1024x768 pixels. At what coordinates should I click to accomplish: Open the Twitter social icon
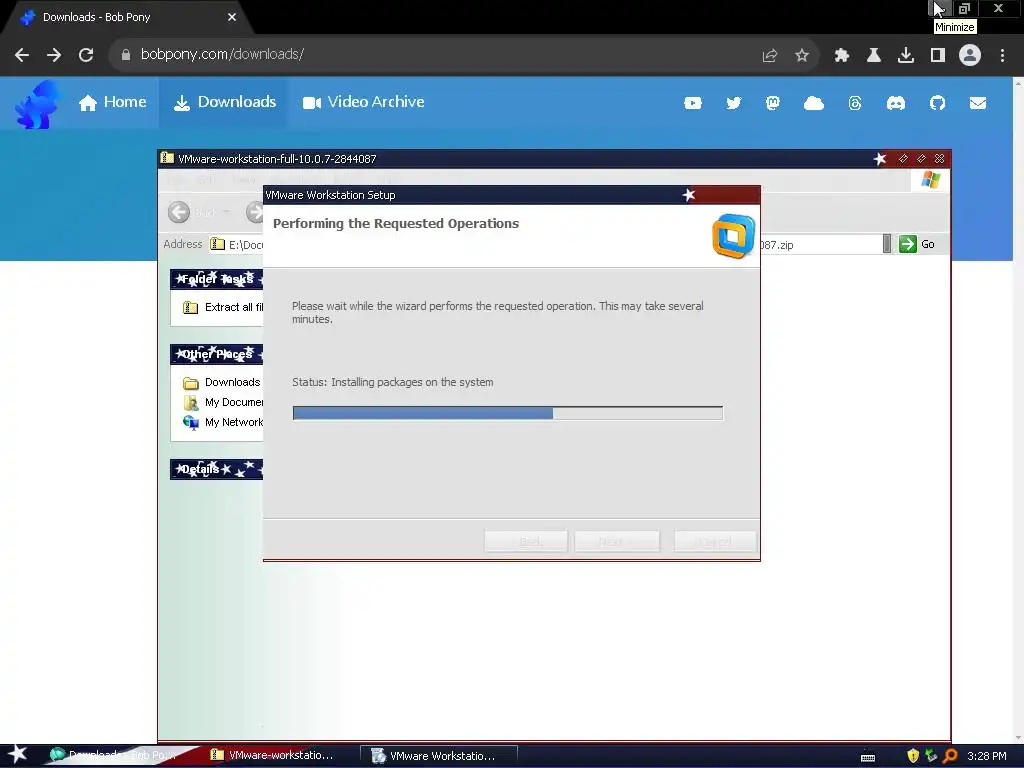[733, 103]
